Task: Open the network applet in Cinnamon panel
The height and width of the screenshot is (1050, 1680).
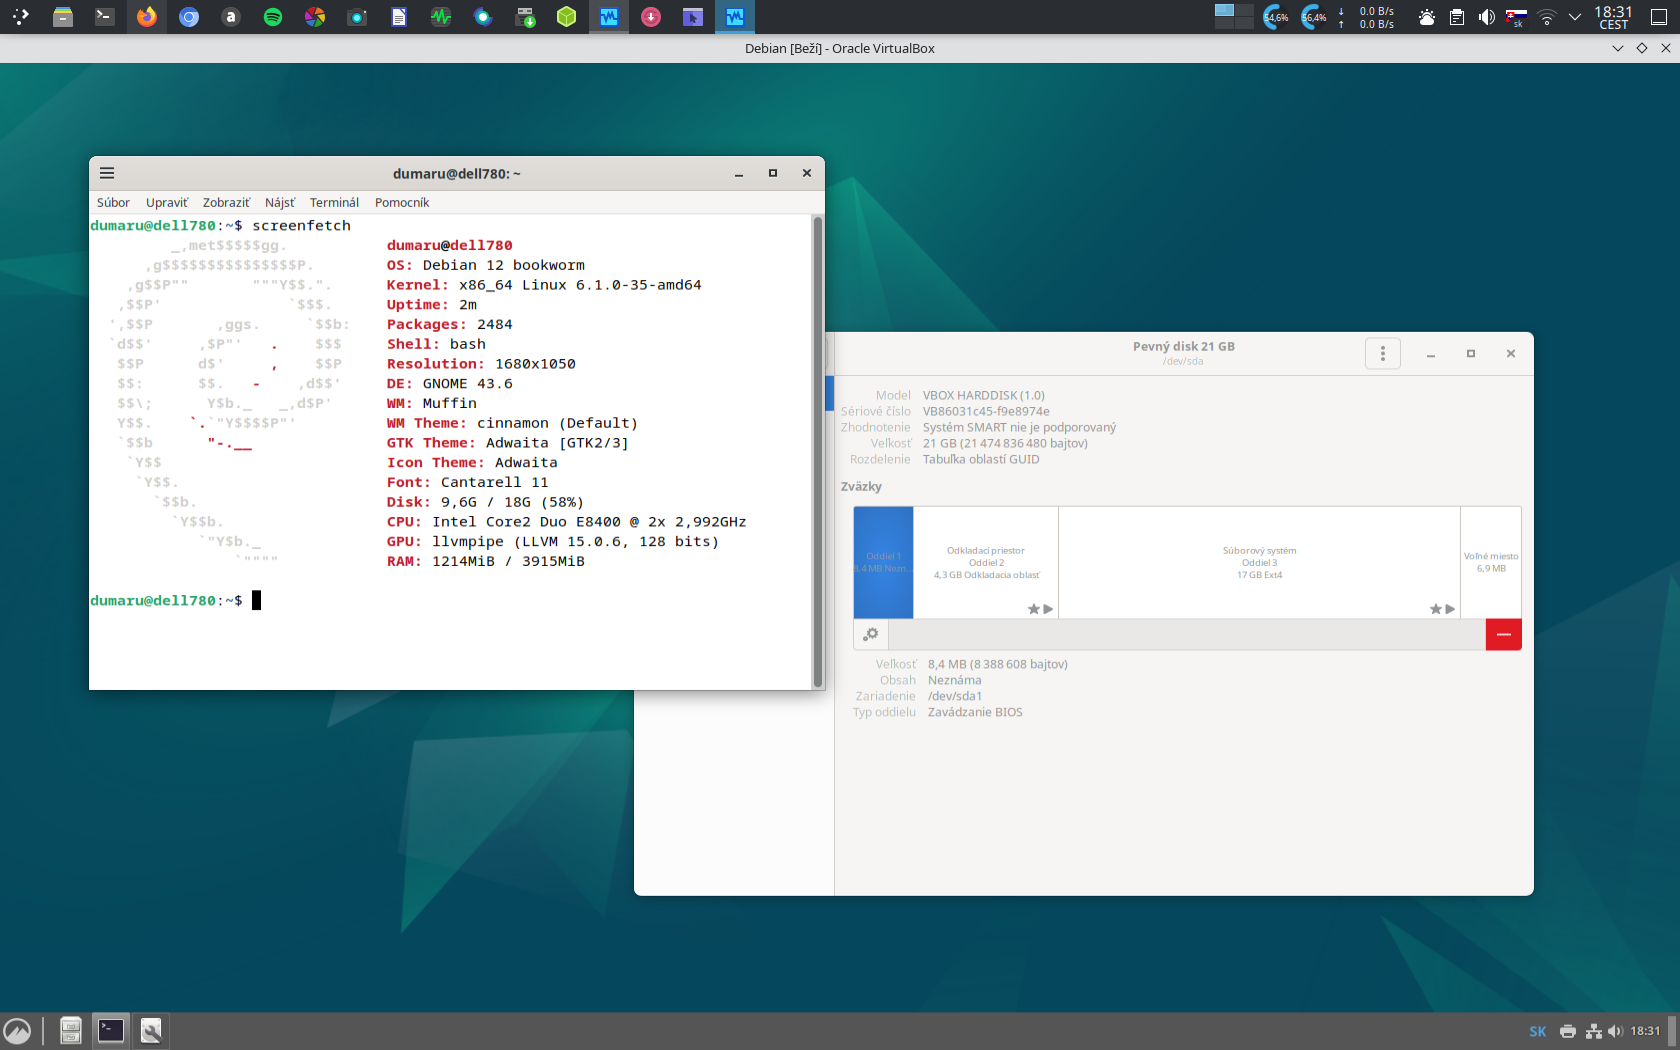Action: 1594,1031
